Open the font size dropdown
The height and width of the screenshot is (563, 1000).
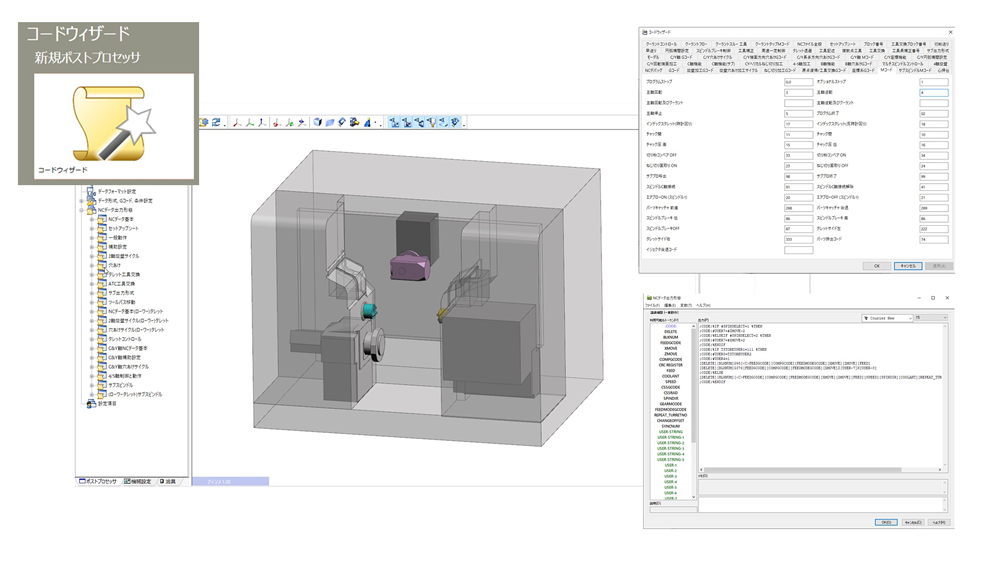tap(946, 318)
